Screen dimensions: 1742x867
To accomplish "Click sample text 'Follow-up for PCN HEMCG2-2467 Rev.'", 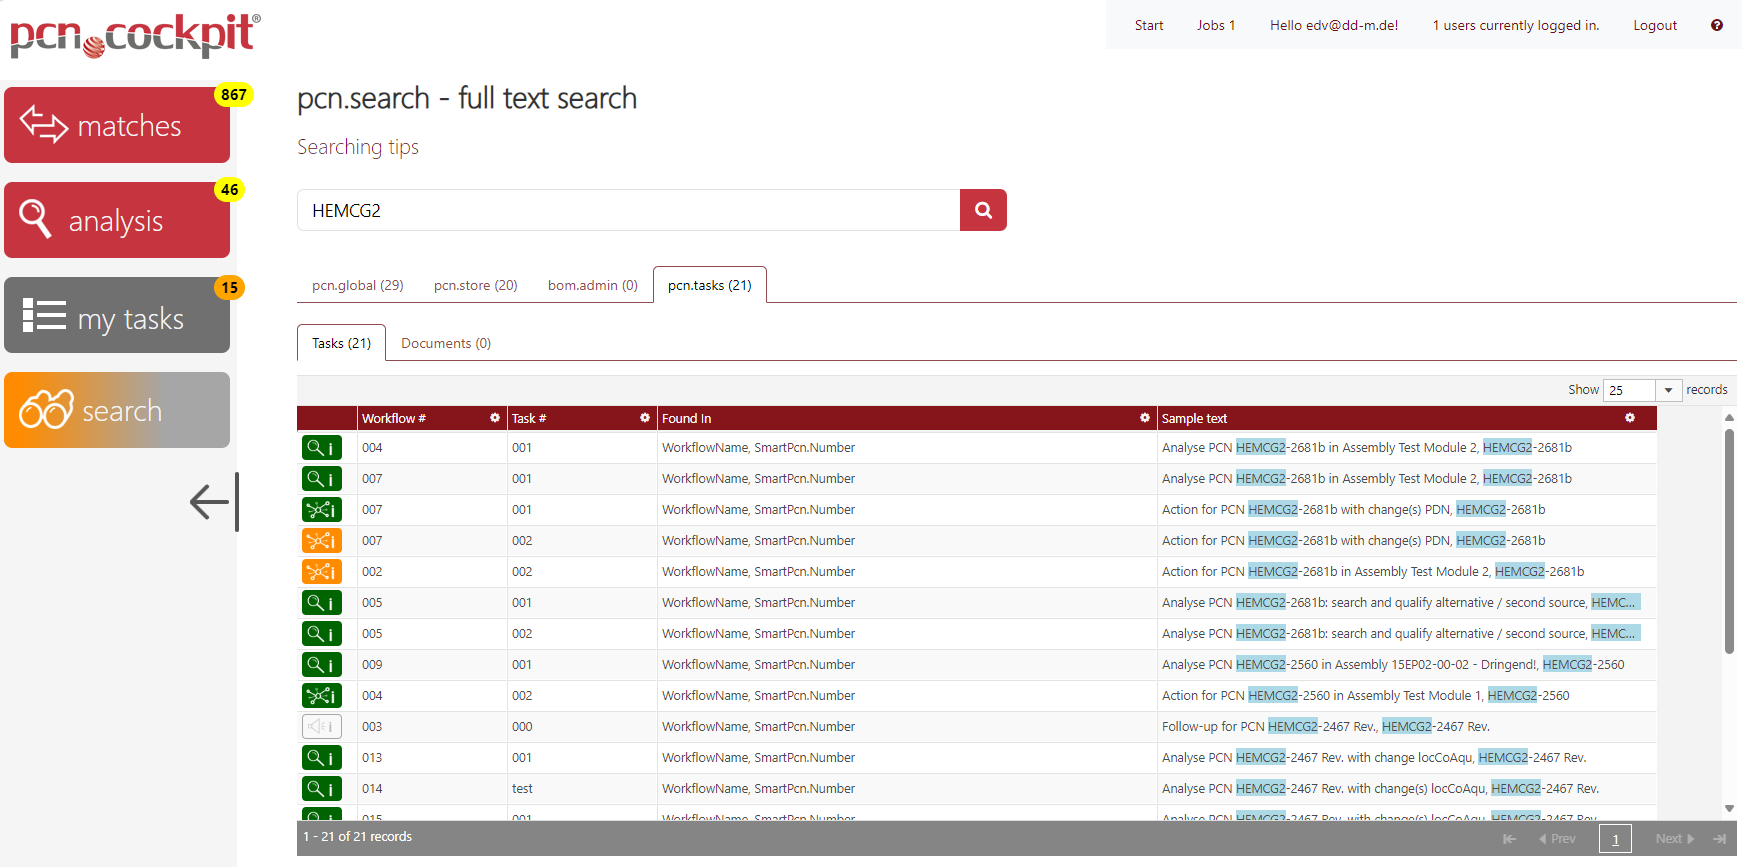I will [x=1326, y=727].
